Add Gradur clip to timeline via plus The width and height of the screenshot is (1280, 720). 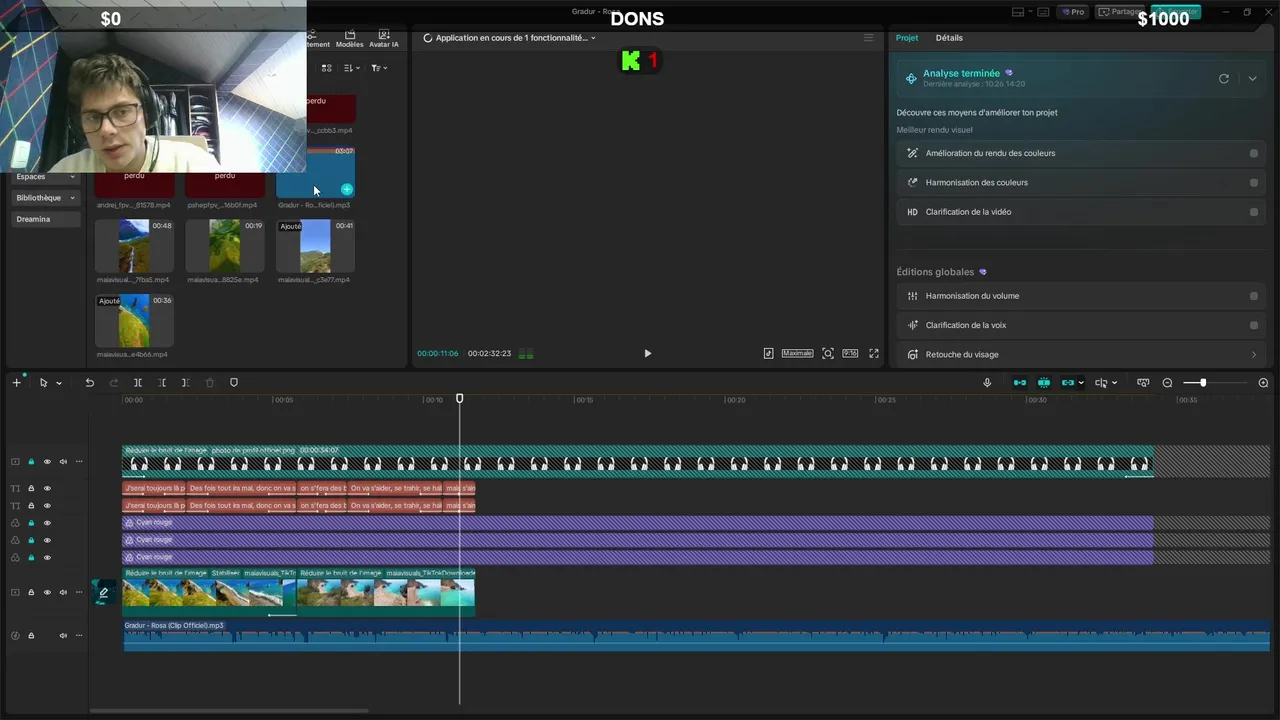tap(347, 189)
